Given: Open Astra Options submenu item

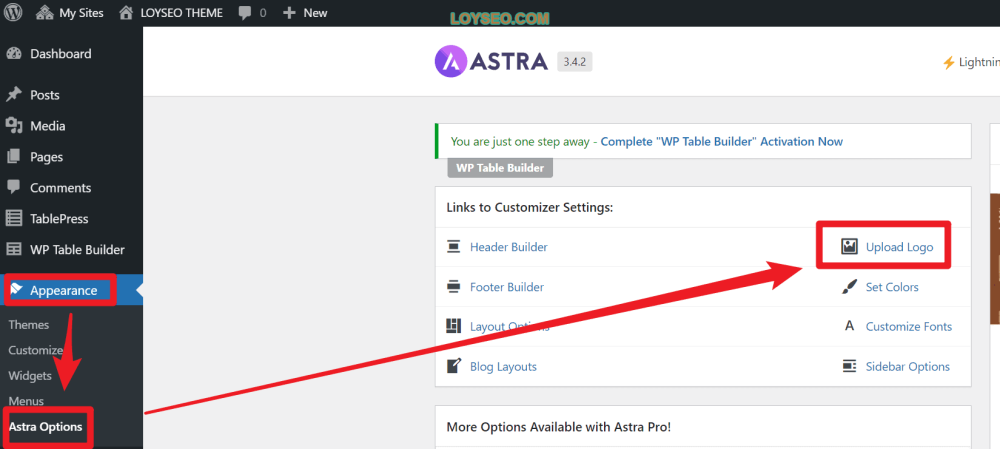Looking at the screenshot, I should (x=45, y=426).
